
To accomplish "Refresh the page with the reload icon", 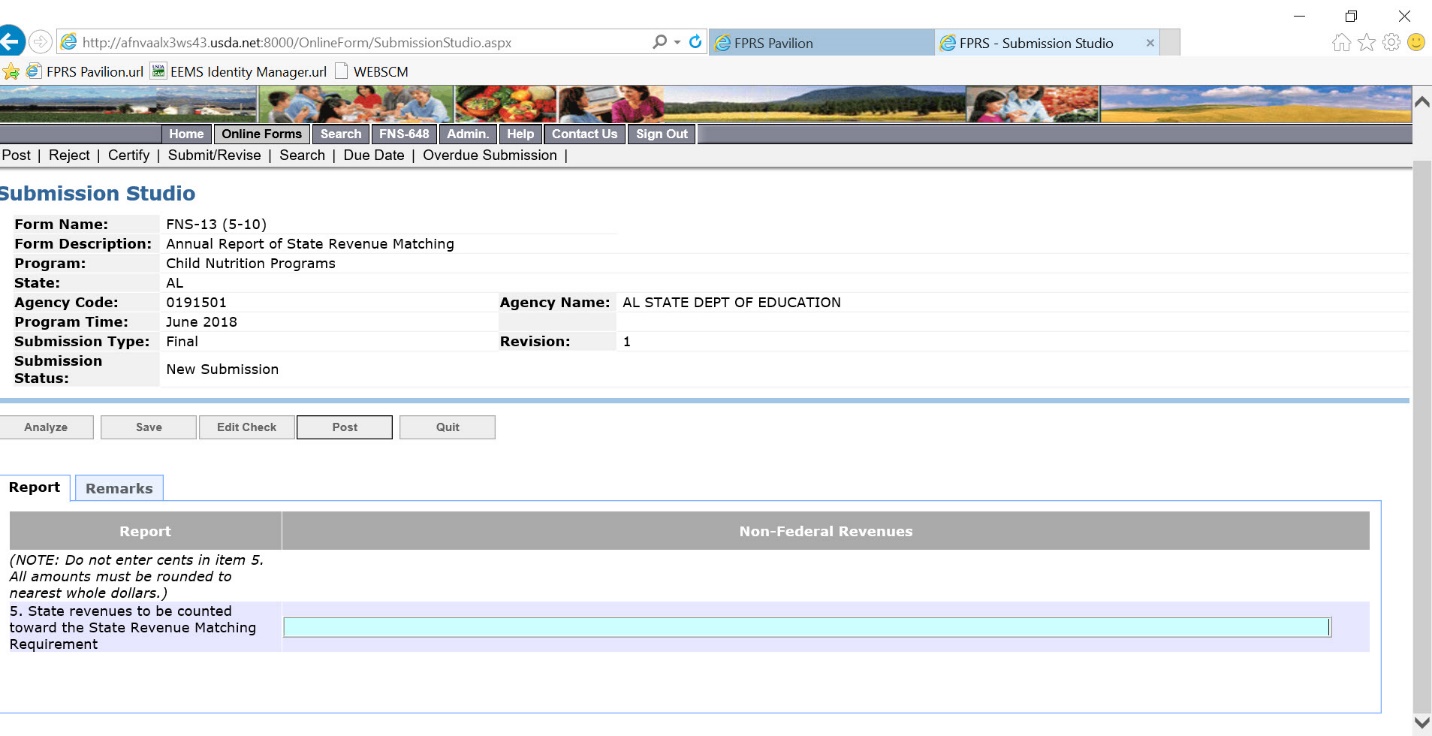I will click(696, 42).
